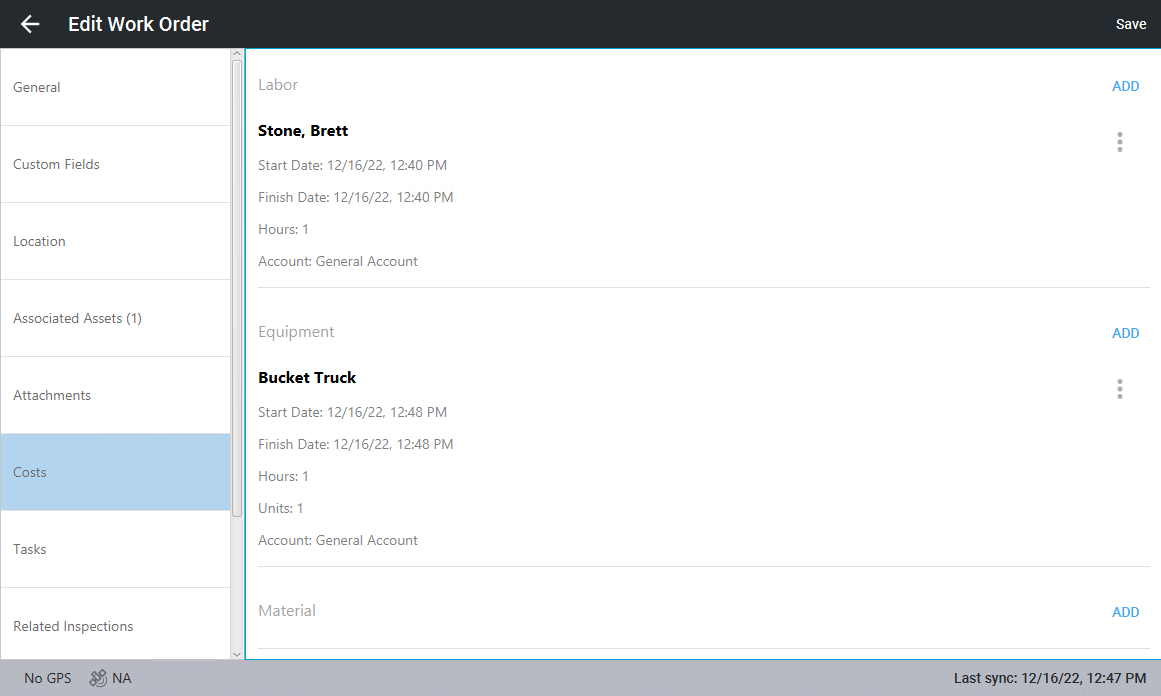Save the work order
Screen dimensions: 1161x696
pyautogui.click(x=1130, y=24)
